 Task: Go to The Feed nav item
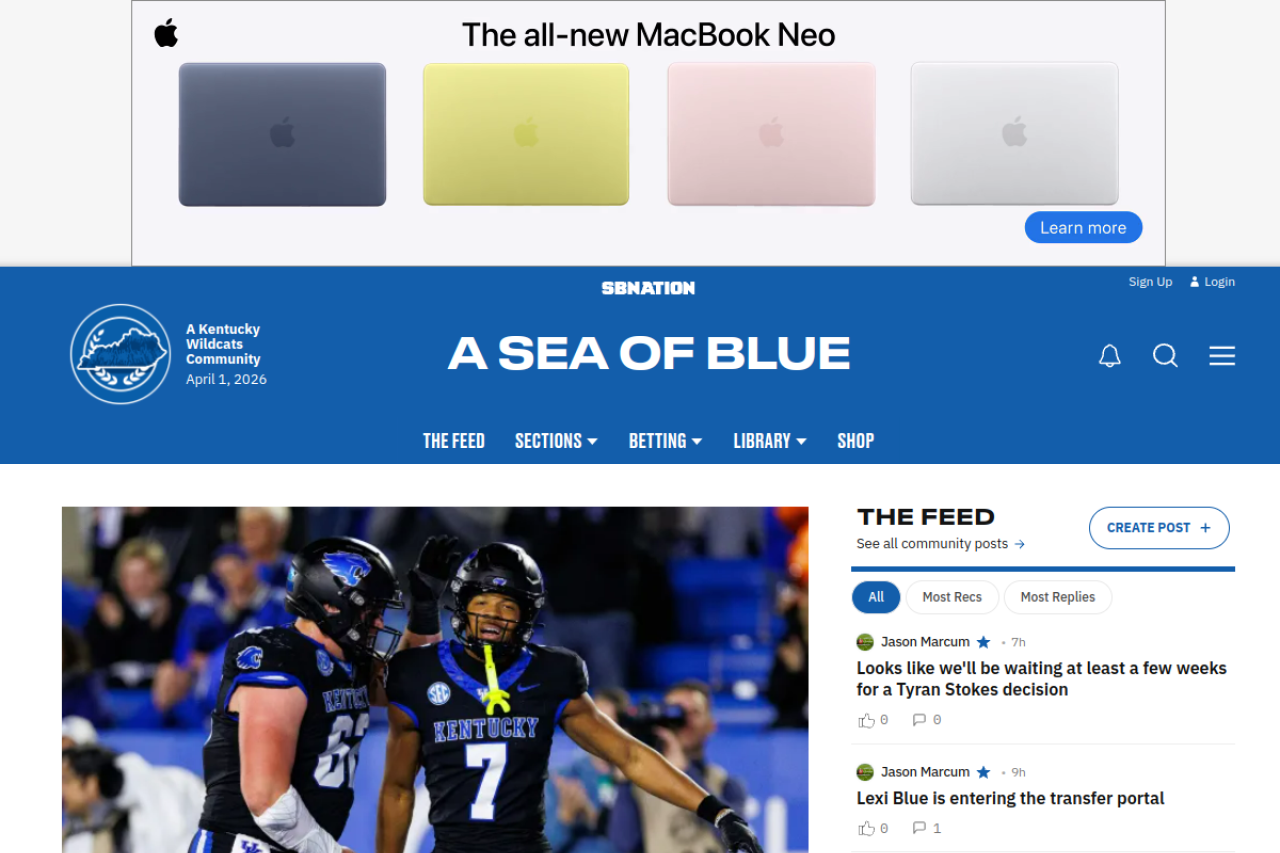(x=454, y=441)
